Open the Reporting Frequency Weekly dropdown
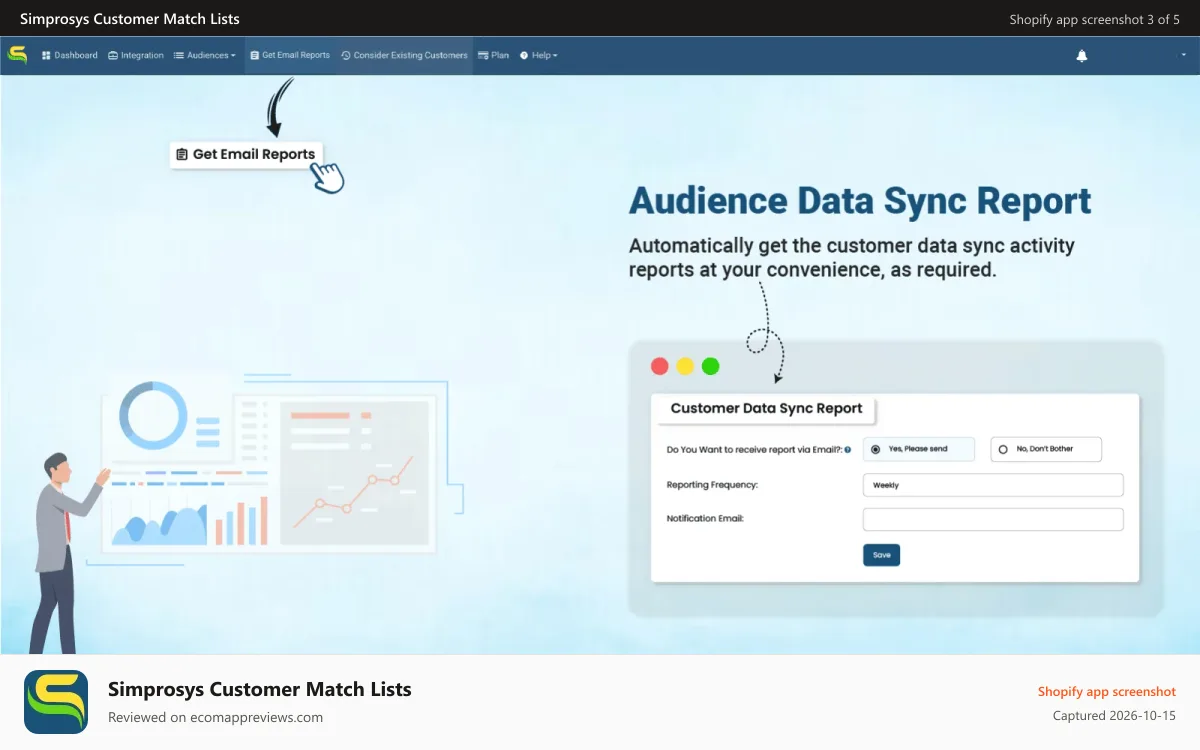1200x750 pixels. click(993, 485)
